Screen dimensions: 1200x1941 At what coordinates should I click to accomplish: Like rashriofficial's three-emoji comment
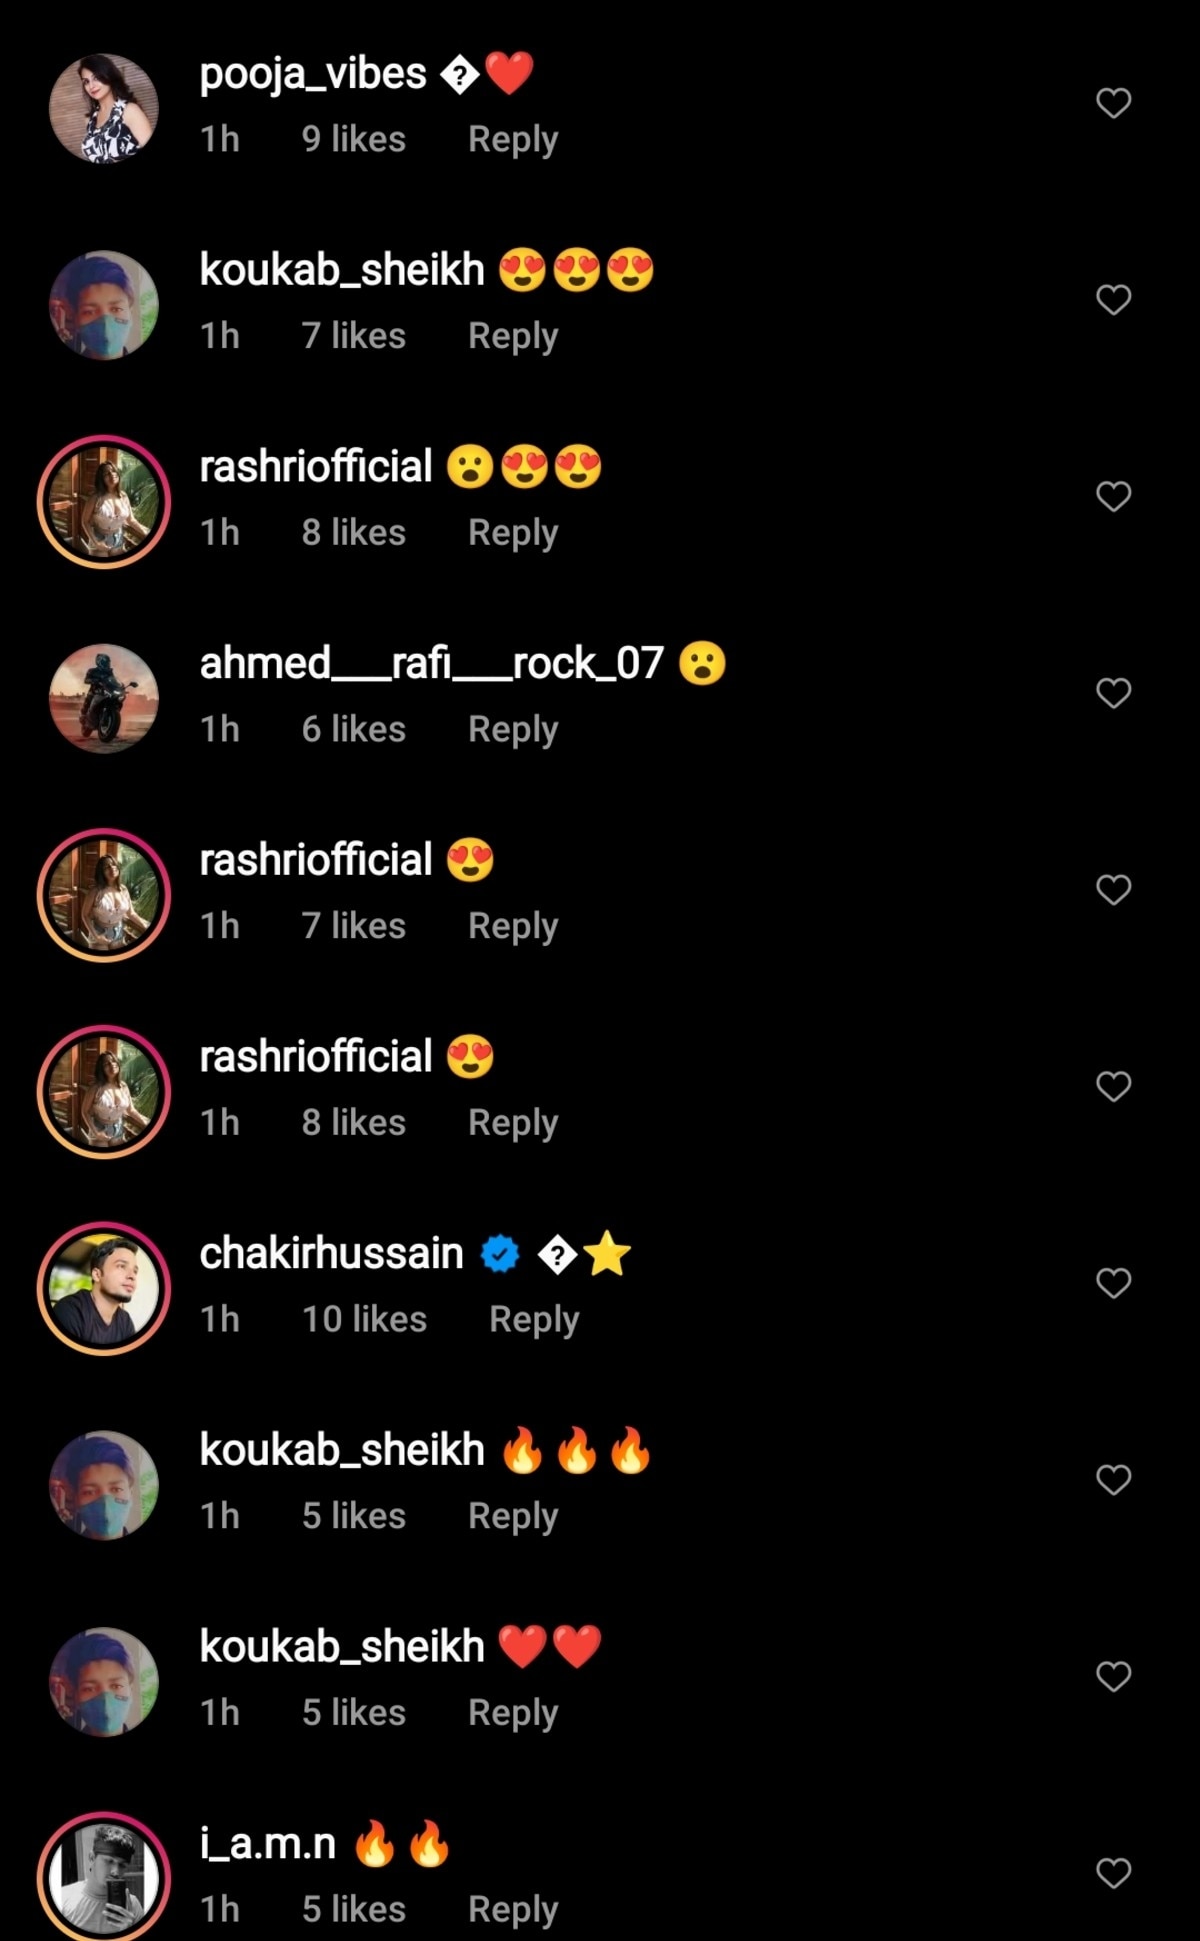[1113, 496]
